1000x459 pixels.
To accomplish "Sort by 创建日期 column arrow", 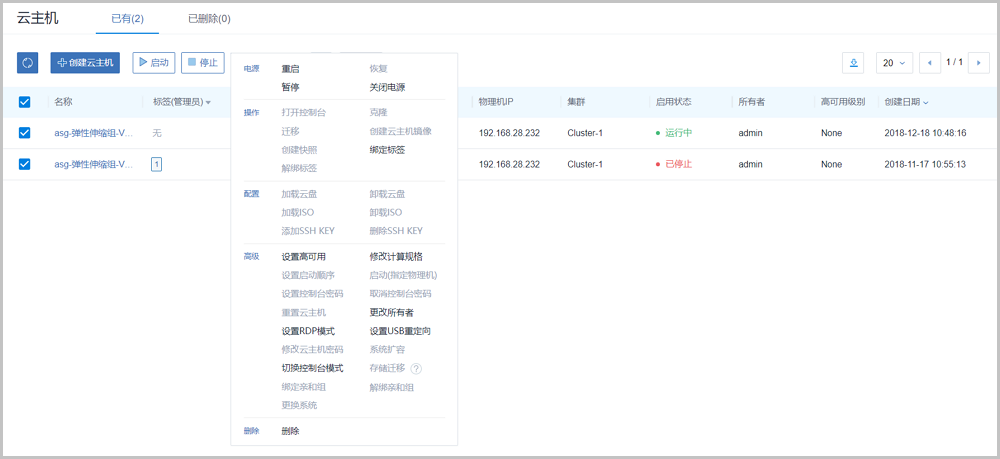I will click(x=925, y=103).
